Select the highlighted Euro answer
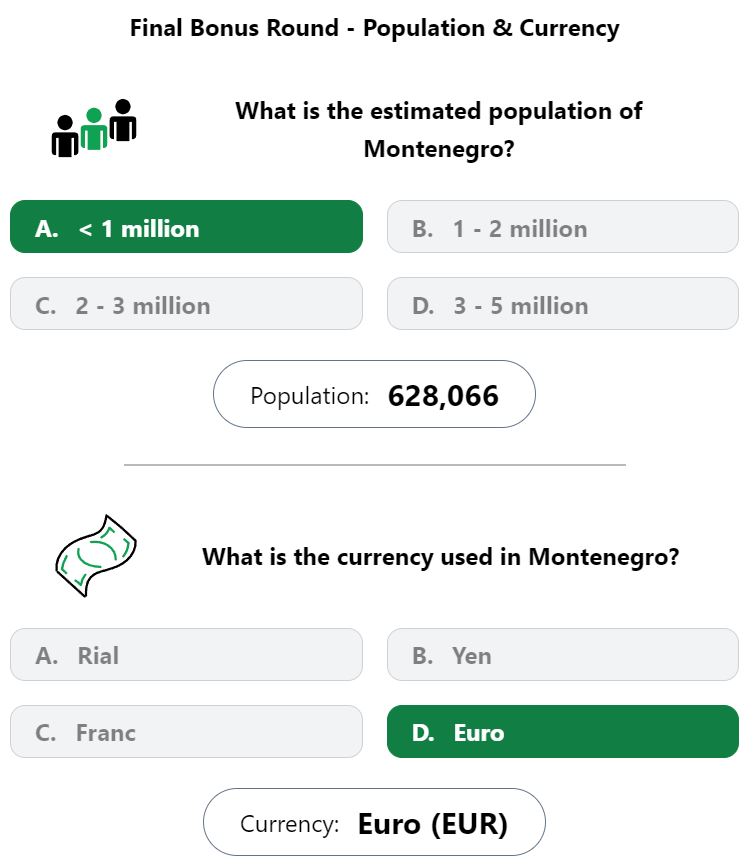Image resolution: width=754 pixels, height=866 pixels. tap(563, 731)
